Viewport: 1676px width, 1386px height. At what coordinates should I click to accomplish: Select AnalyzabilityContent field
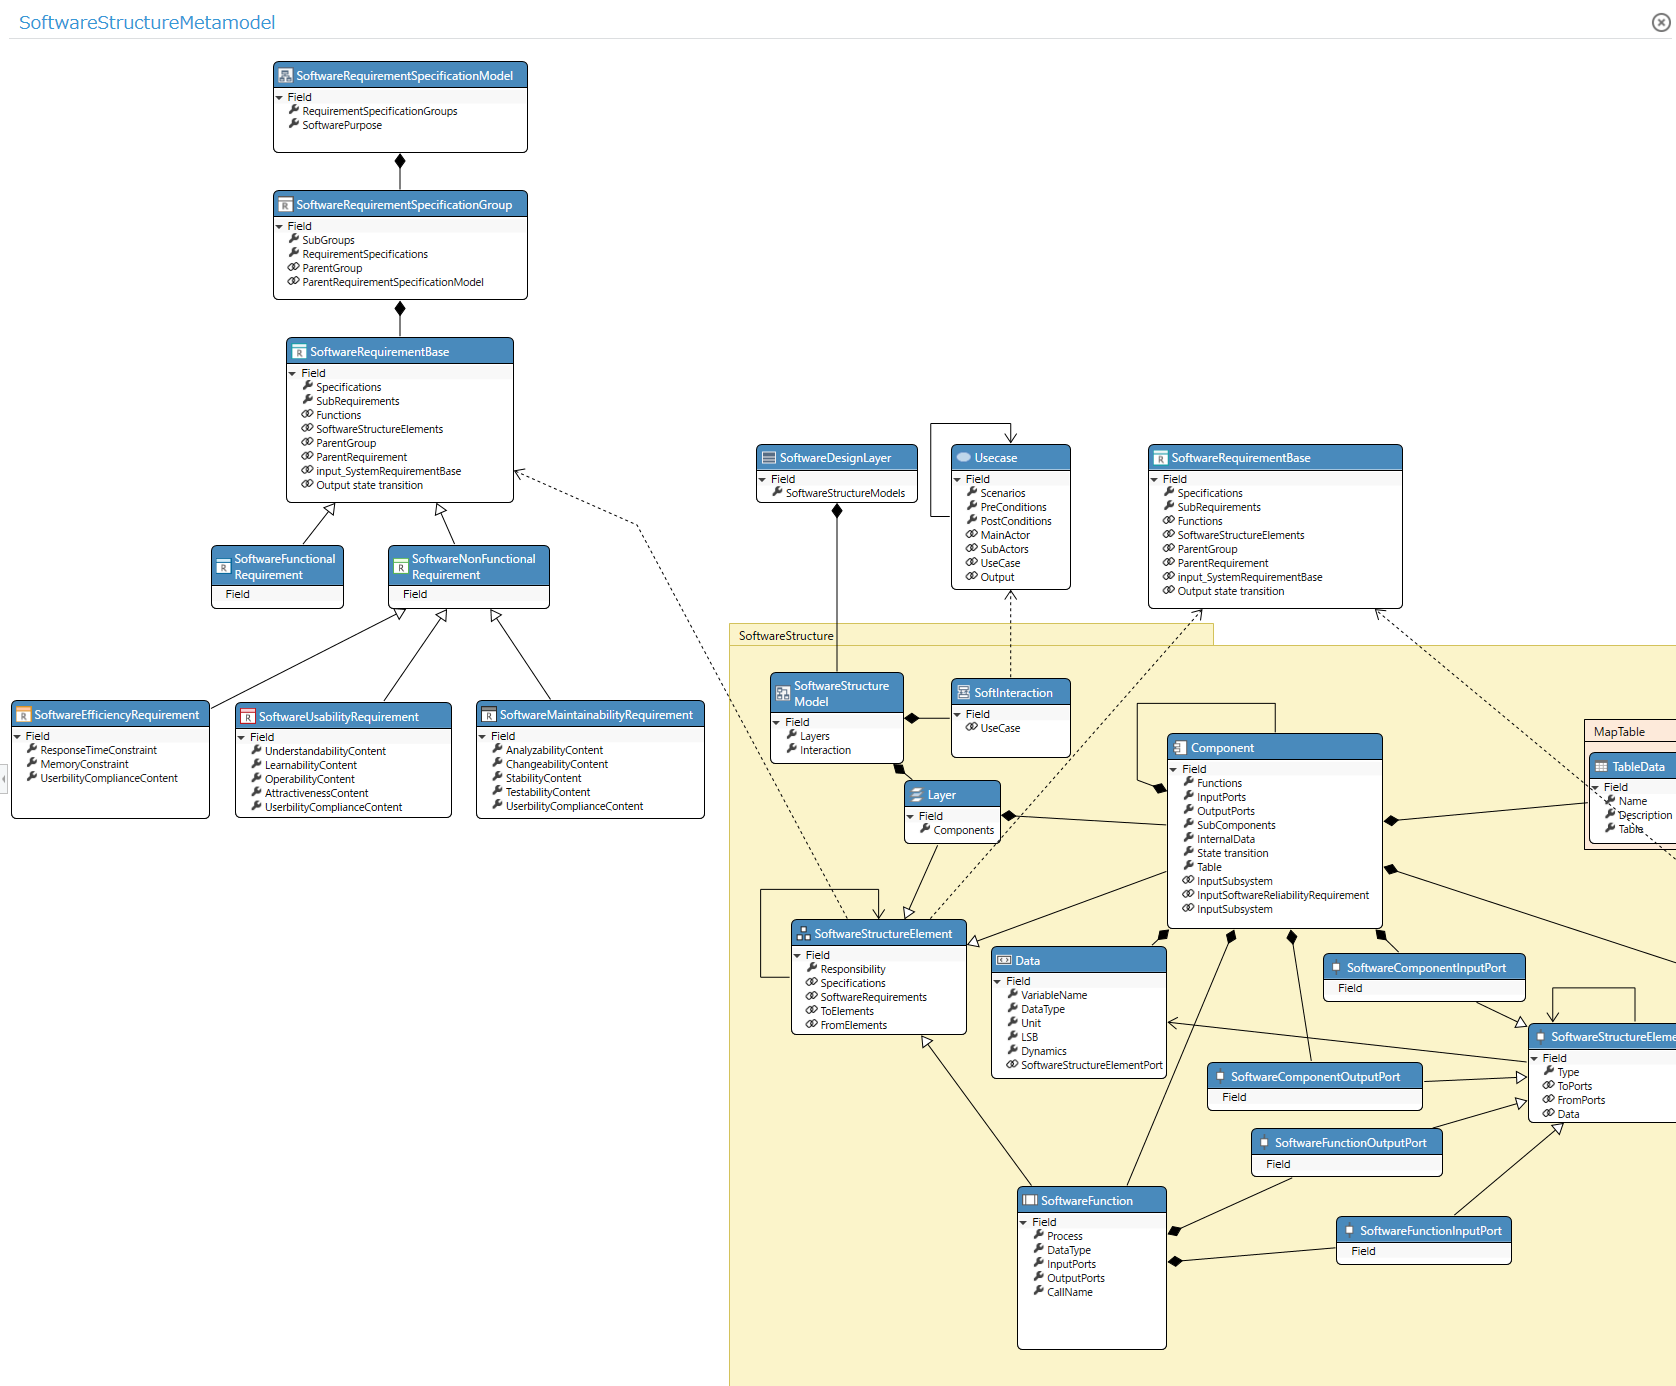coord(554,750)
